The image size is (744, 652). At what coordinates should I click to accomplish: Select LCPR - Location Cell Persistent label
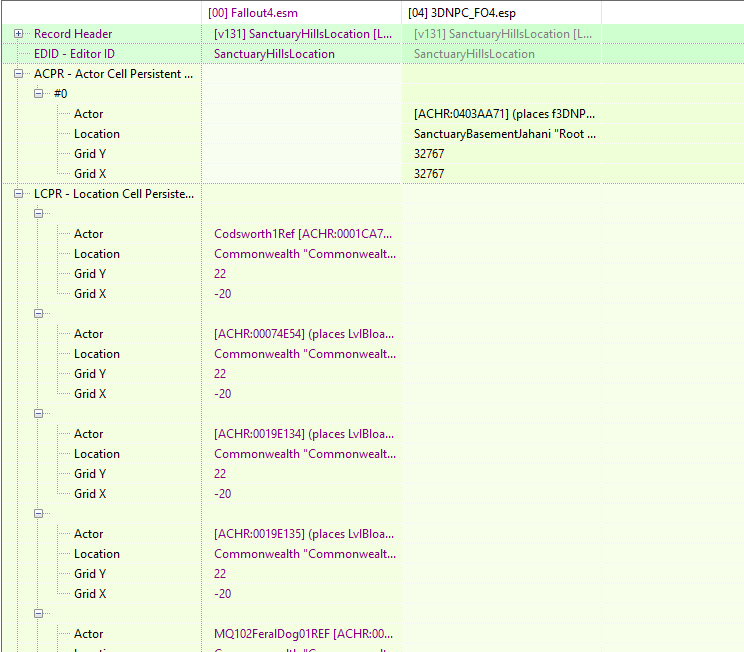pyautogui.click(x=114, y=194)
